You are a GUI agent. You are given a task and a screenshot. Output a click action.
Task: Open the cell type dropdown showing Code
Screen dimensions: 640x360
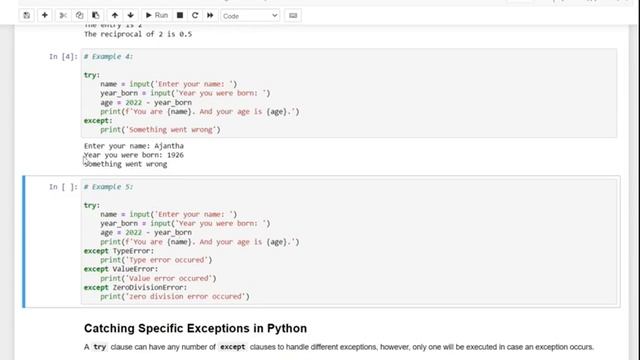tap(250, 16)
